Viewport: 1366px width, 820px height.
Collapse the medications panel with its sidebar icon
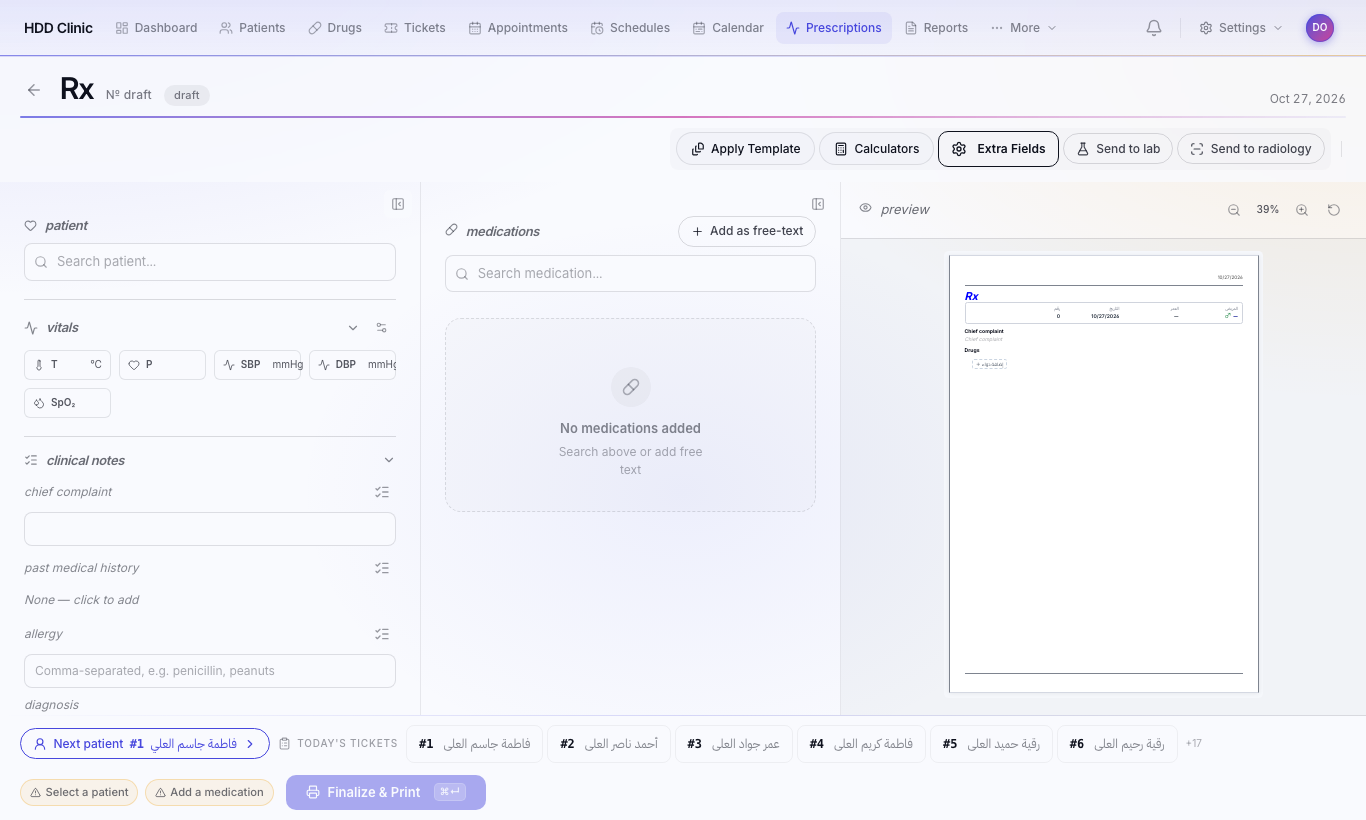coord(818,204)
